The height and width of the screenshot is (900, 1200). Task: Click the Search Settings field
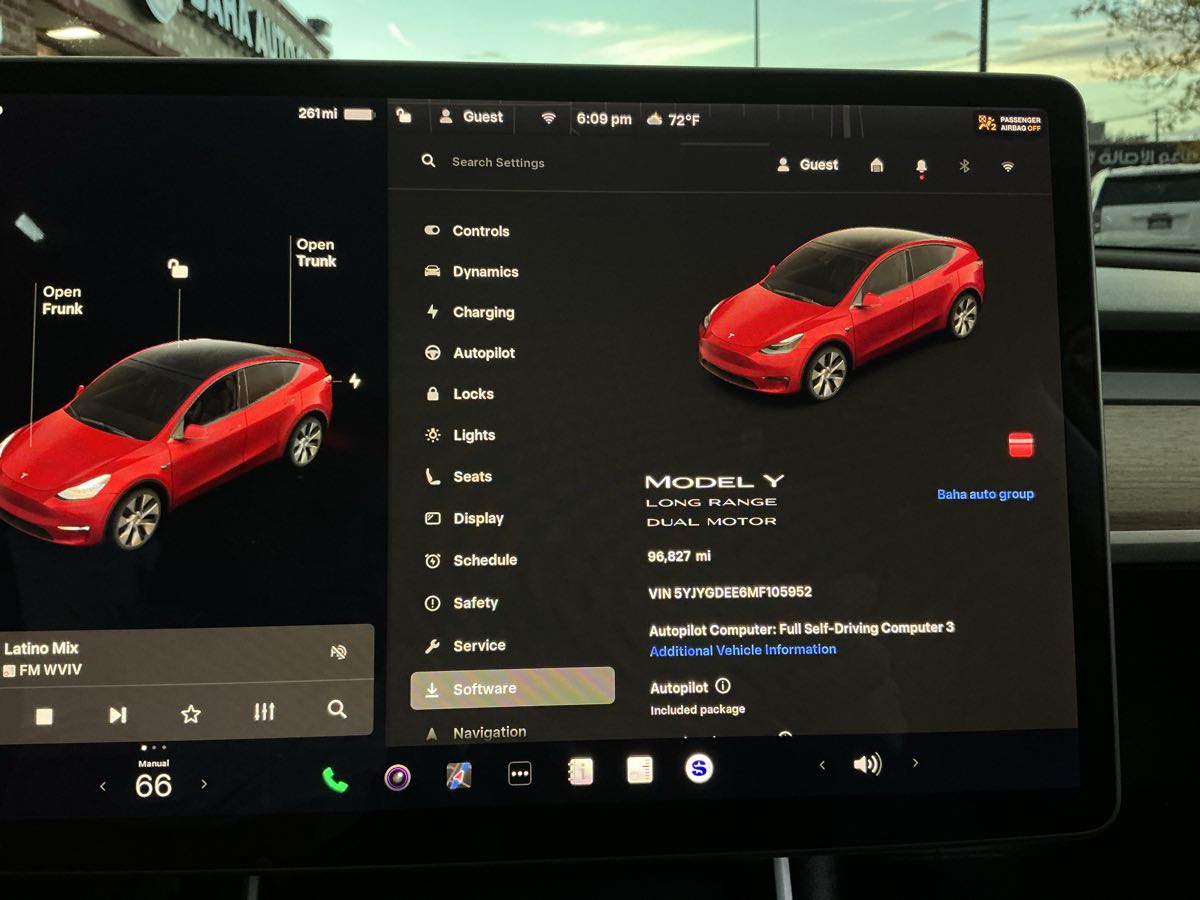click(498, 162)
